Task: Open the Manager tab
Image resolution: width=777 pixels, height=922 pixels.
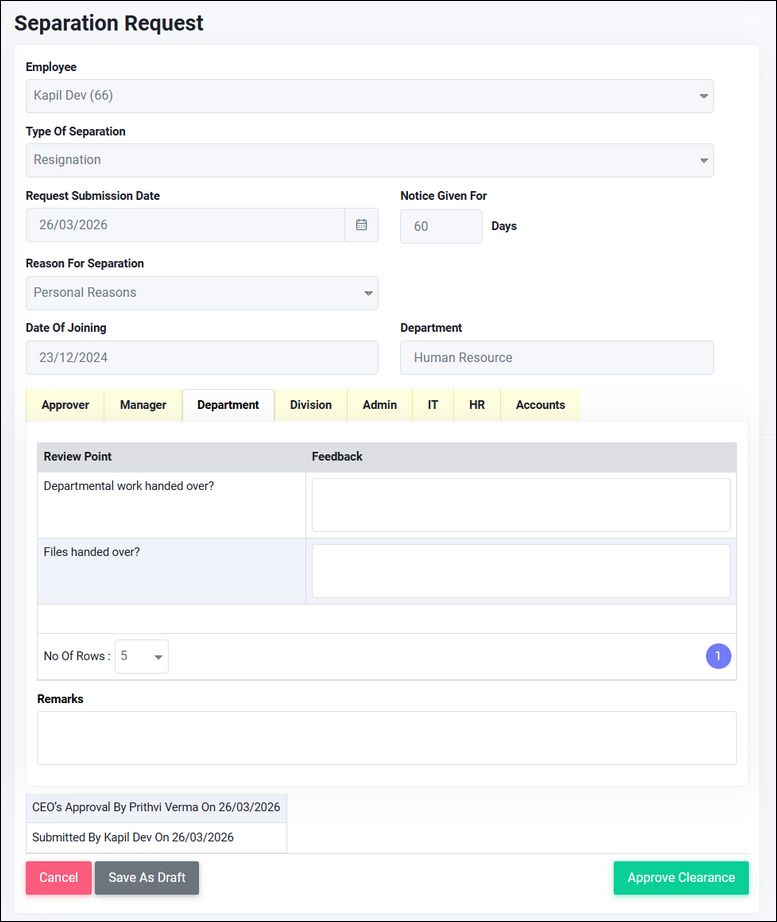Action: [x=143, y=405]
